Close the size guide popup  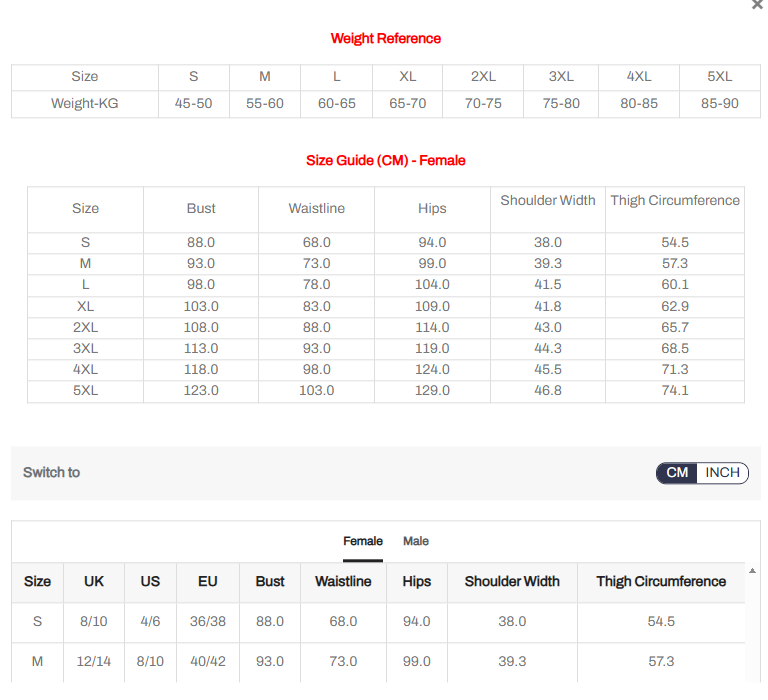tap(757, 5)
